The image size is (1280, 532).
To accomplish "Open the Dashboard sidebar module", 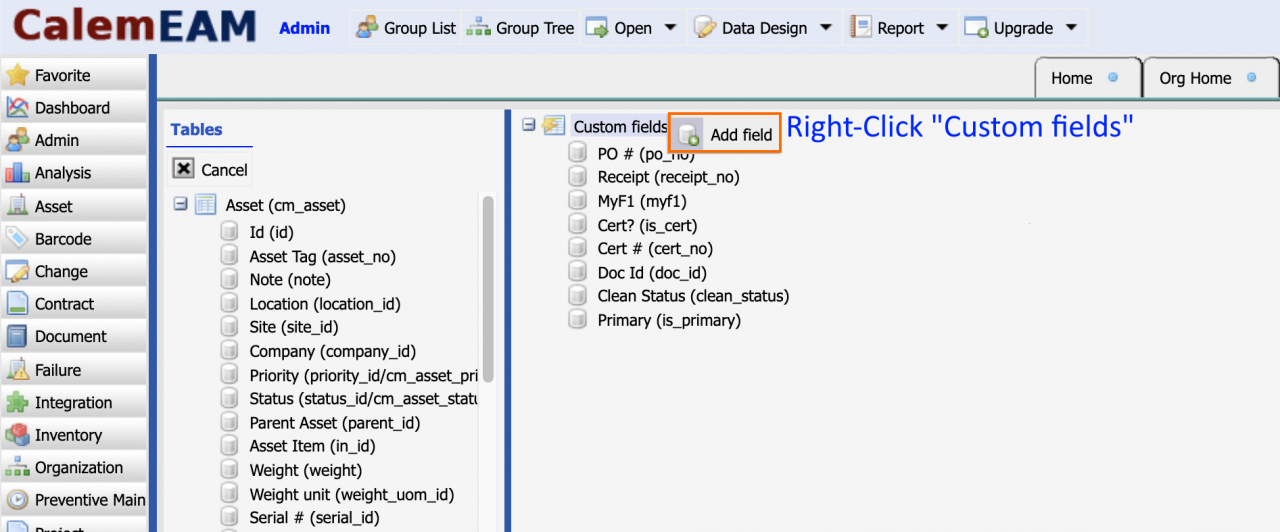I will pyautogui.click(x=73, y=108).
